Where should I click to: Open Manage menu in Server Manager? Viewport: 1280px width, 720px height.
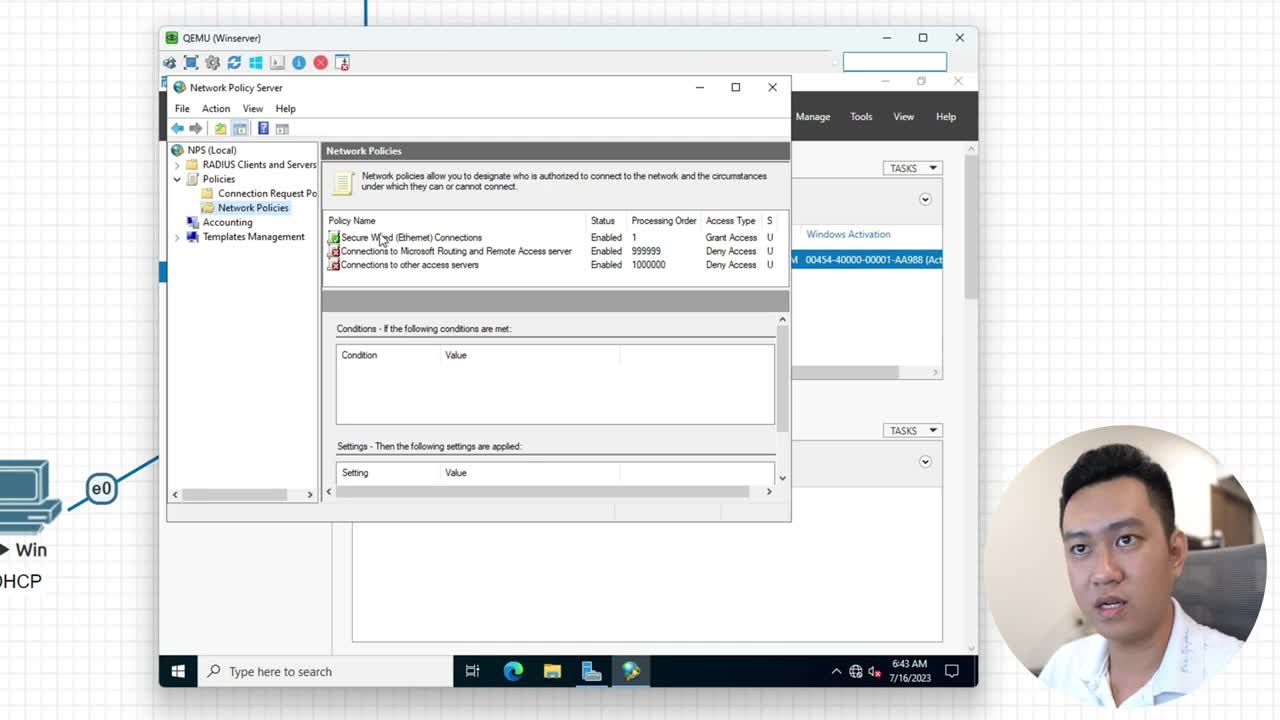click(813, 116)
